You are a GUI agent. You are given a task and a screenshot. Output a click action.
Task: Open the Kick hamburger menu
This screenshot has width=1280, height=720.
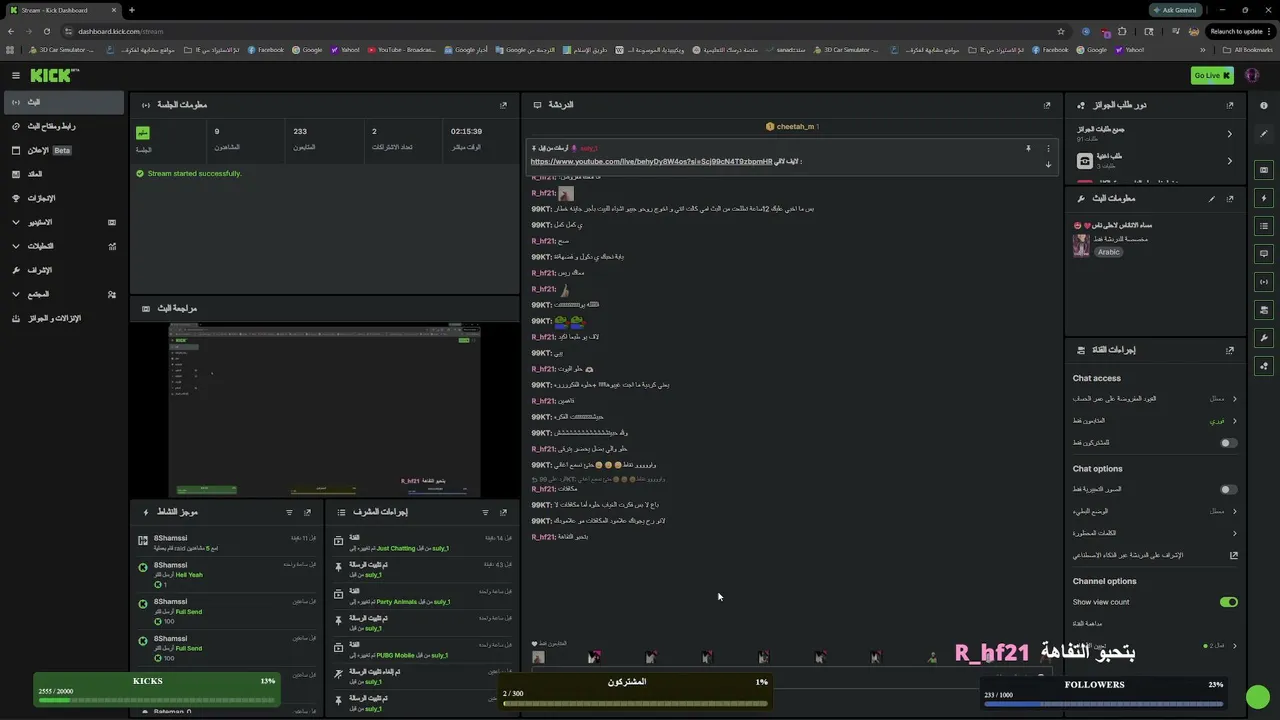(x=16, y=75)
